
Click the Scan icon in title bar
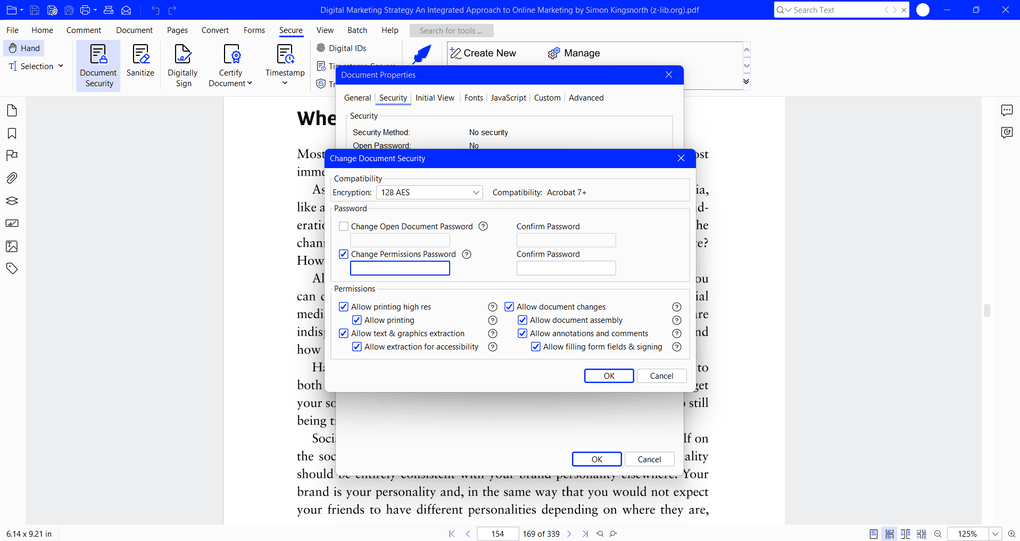(x=109, y=10)
